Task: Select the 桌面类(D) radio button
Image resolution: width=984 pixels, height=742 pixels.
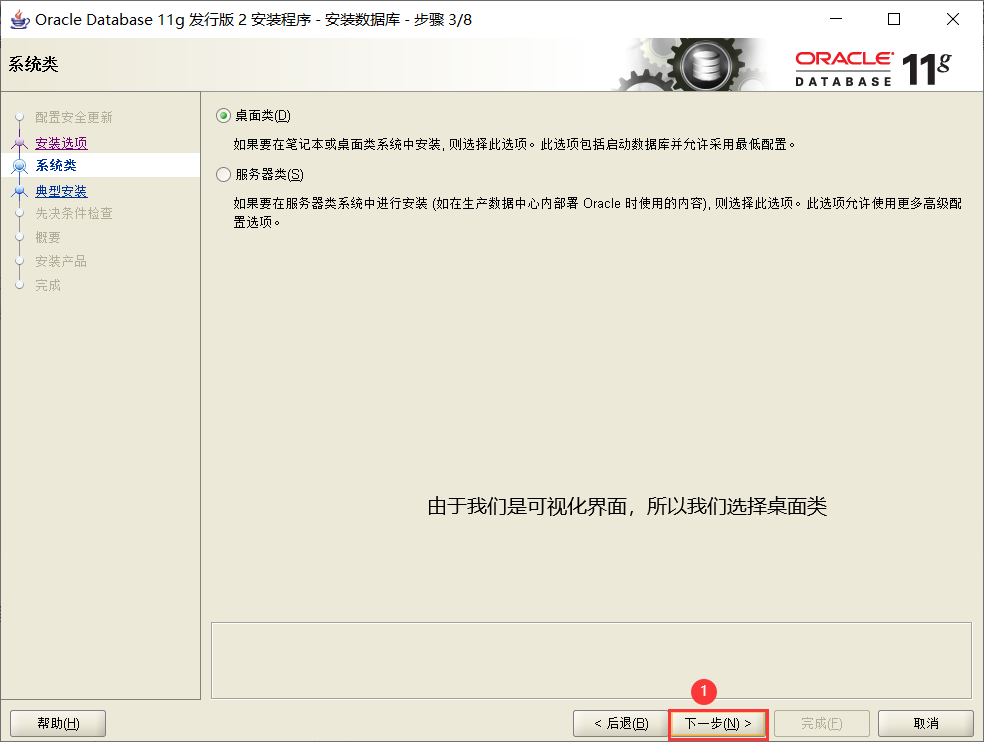Action: (x=223, y=116)
